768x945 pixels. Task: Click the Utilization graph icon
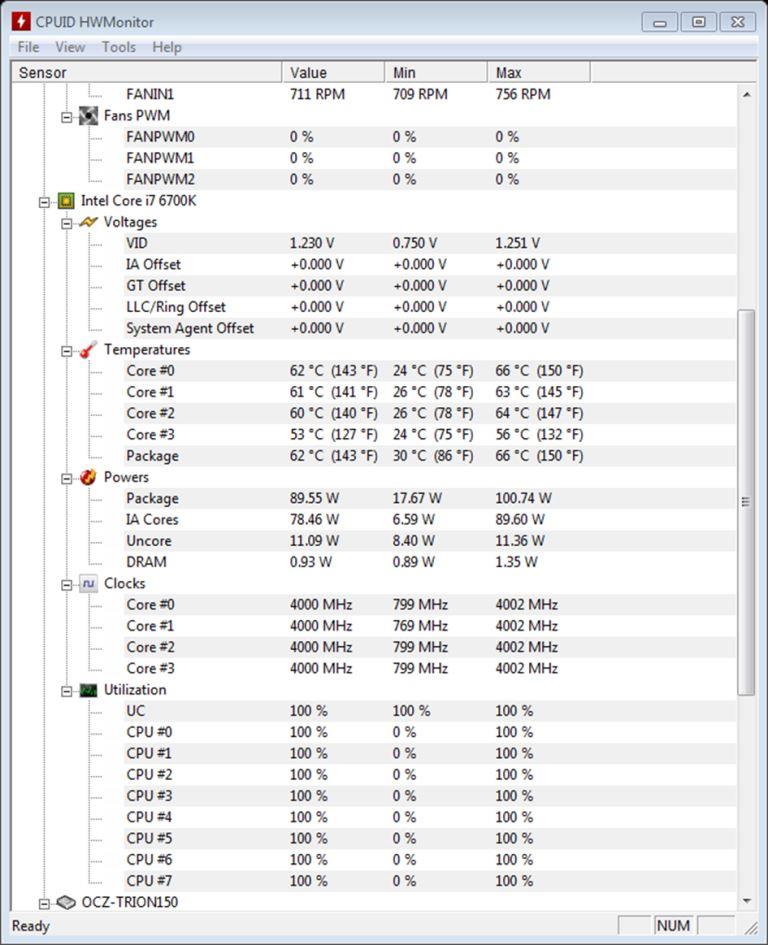pos(89,690)
